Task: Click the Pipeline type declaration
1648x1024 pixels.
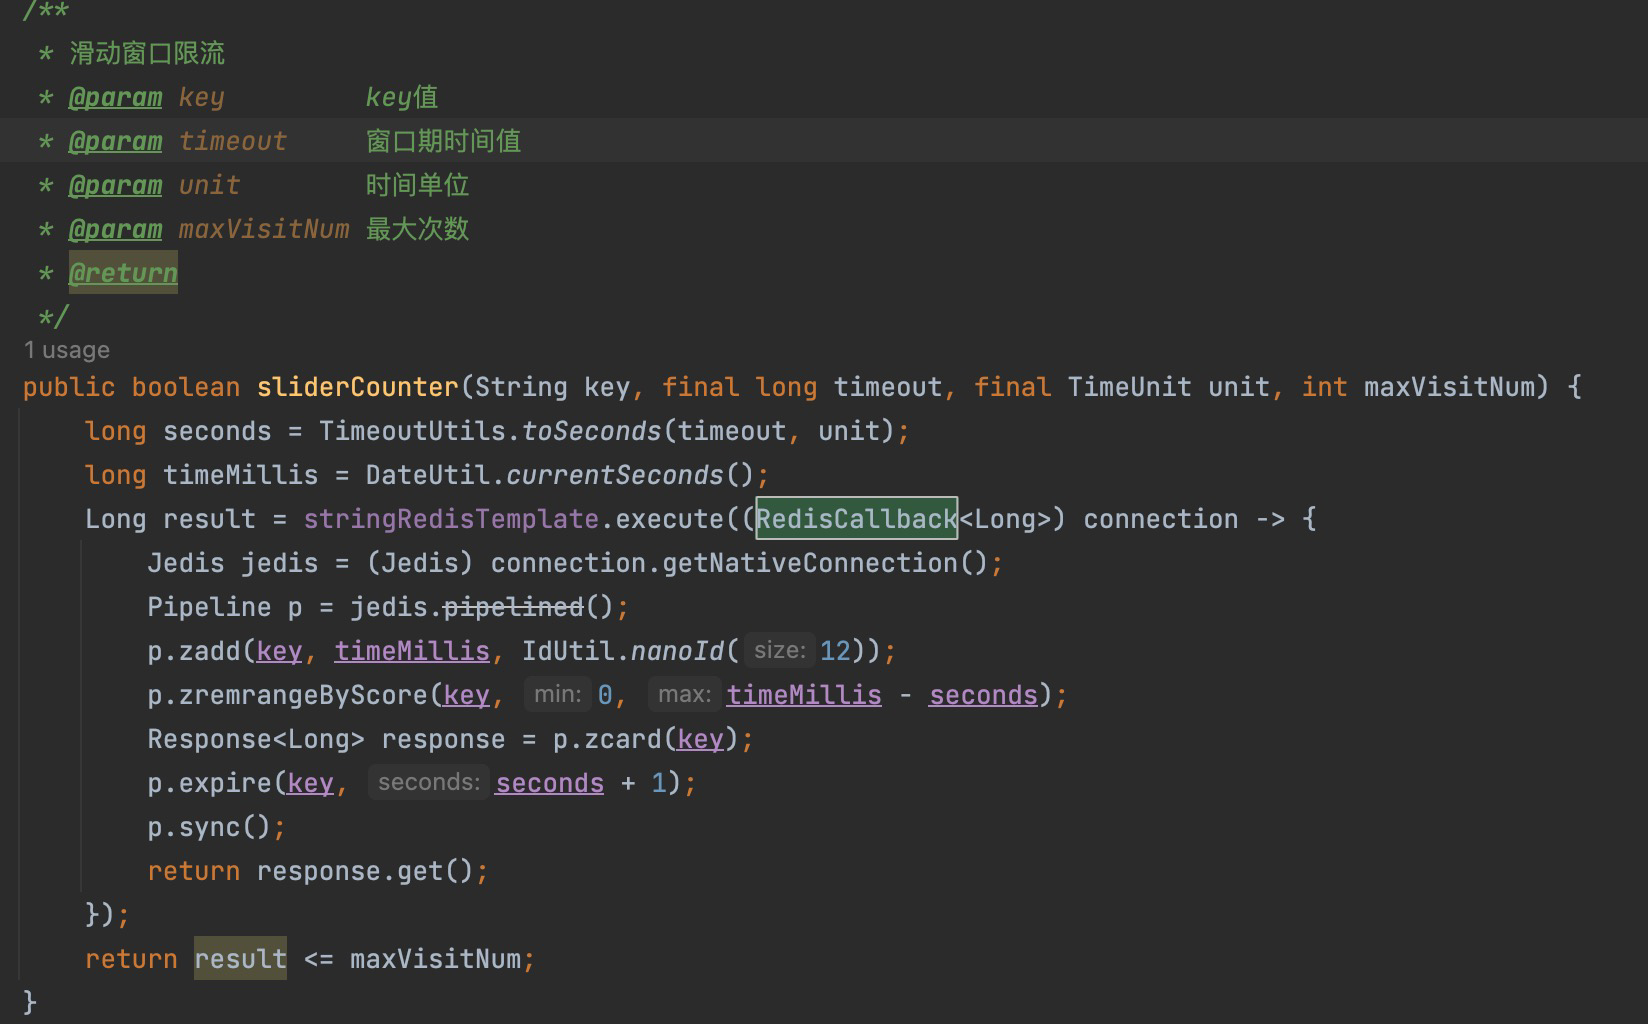Action: click(x=209, y=607)
